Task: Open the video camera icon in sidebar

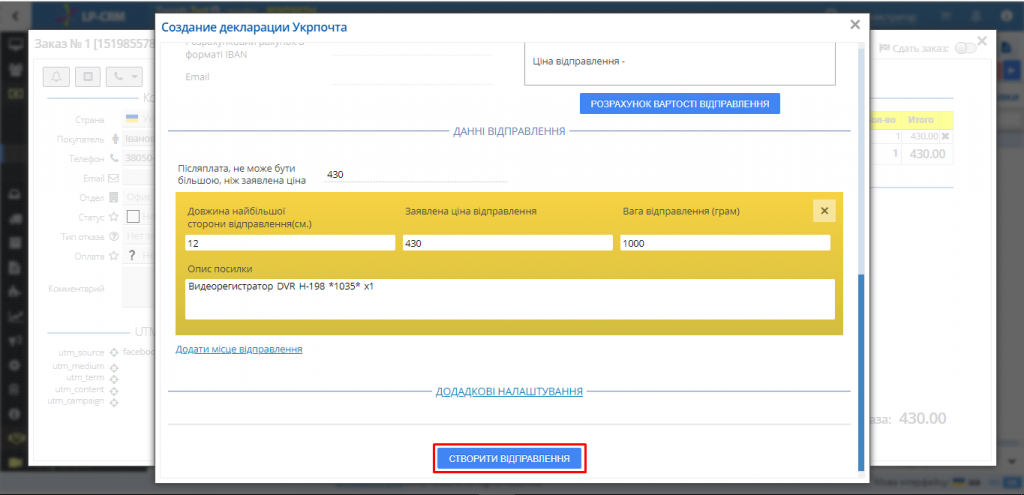Action: tap(15, 463)
